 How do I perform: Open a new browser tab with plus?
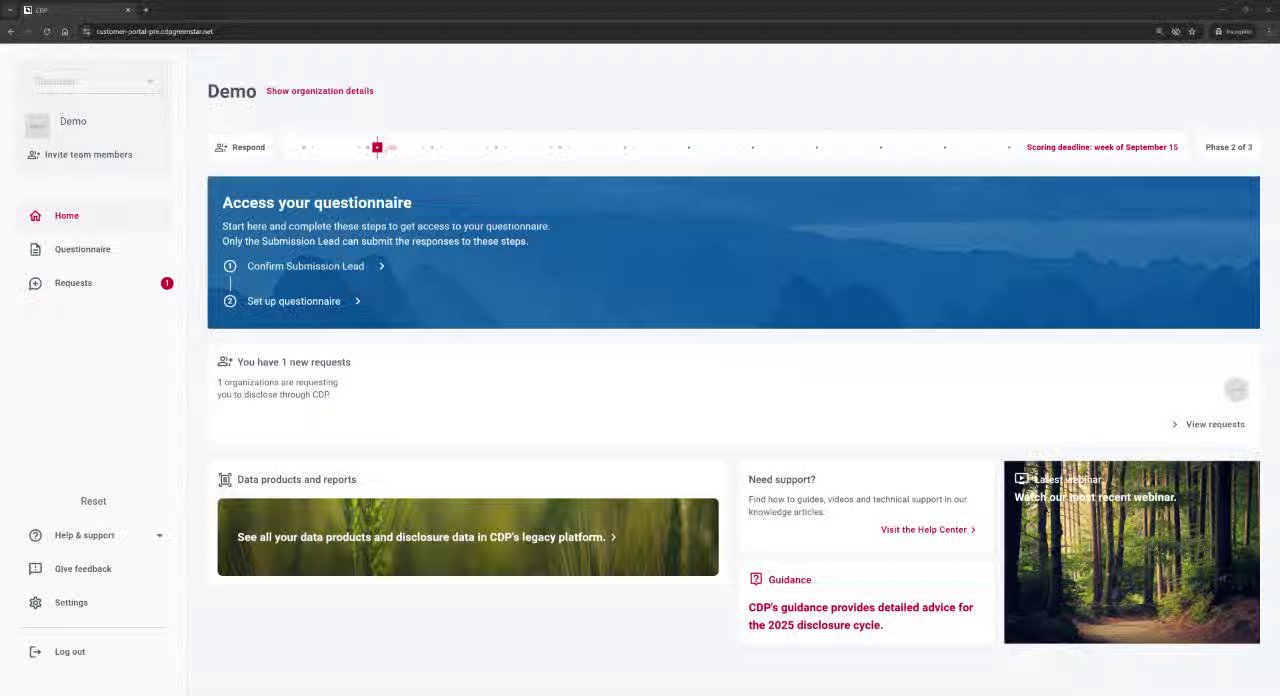click(x=145, y=10)
